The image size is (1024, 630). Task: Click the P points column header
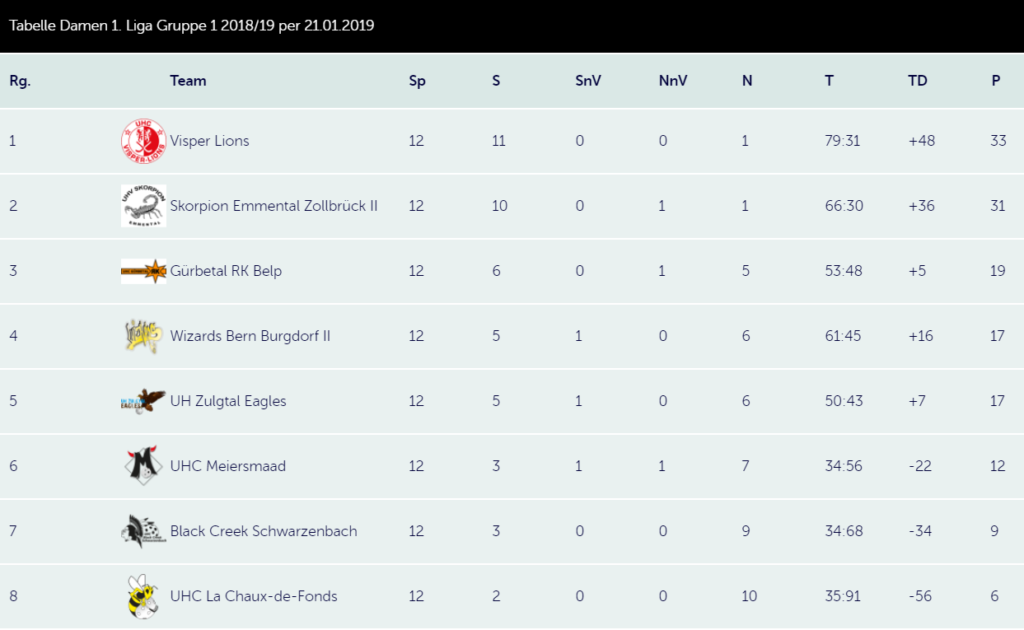click(996, 81)
